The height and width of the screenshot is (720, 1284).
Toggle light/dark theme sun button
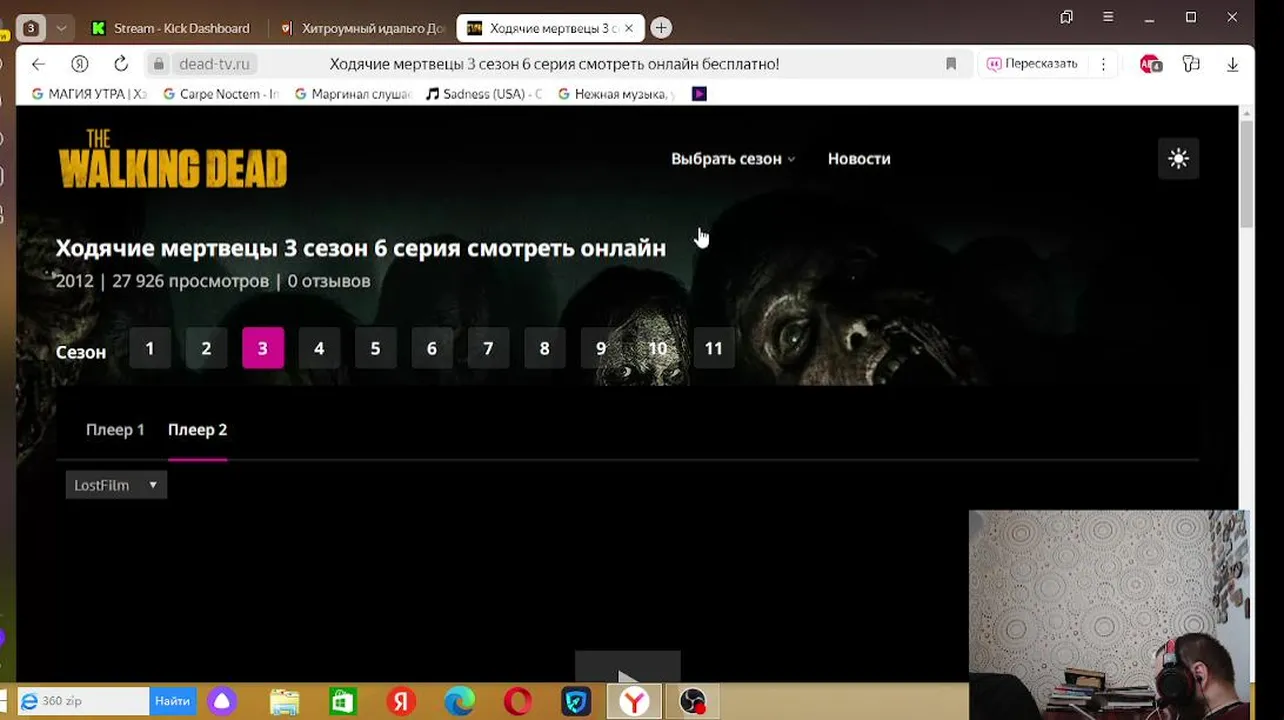[x=1178, y=159]
